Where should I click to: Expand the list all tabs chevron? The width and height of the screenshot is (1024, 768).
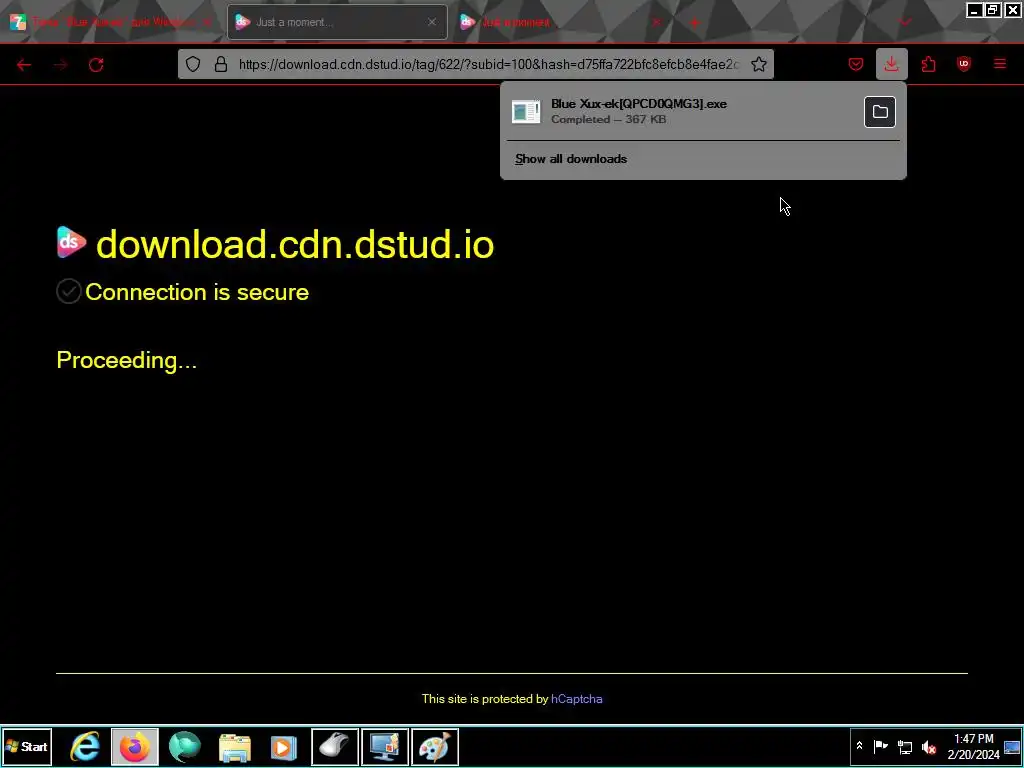pyautogui.click(x=904, y=22)
